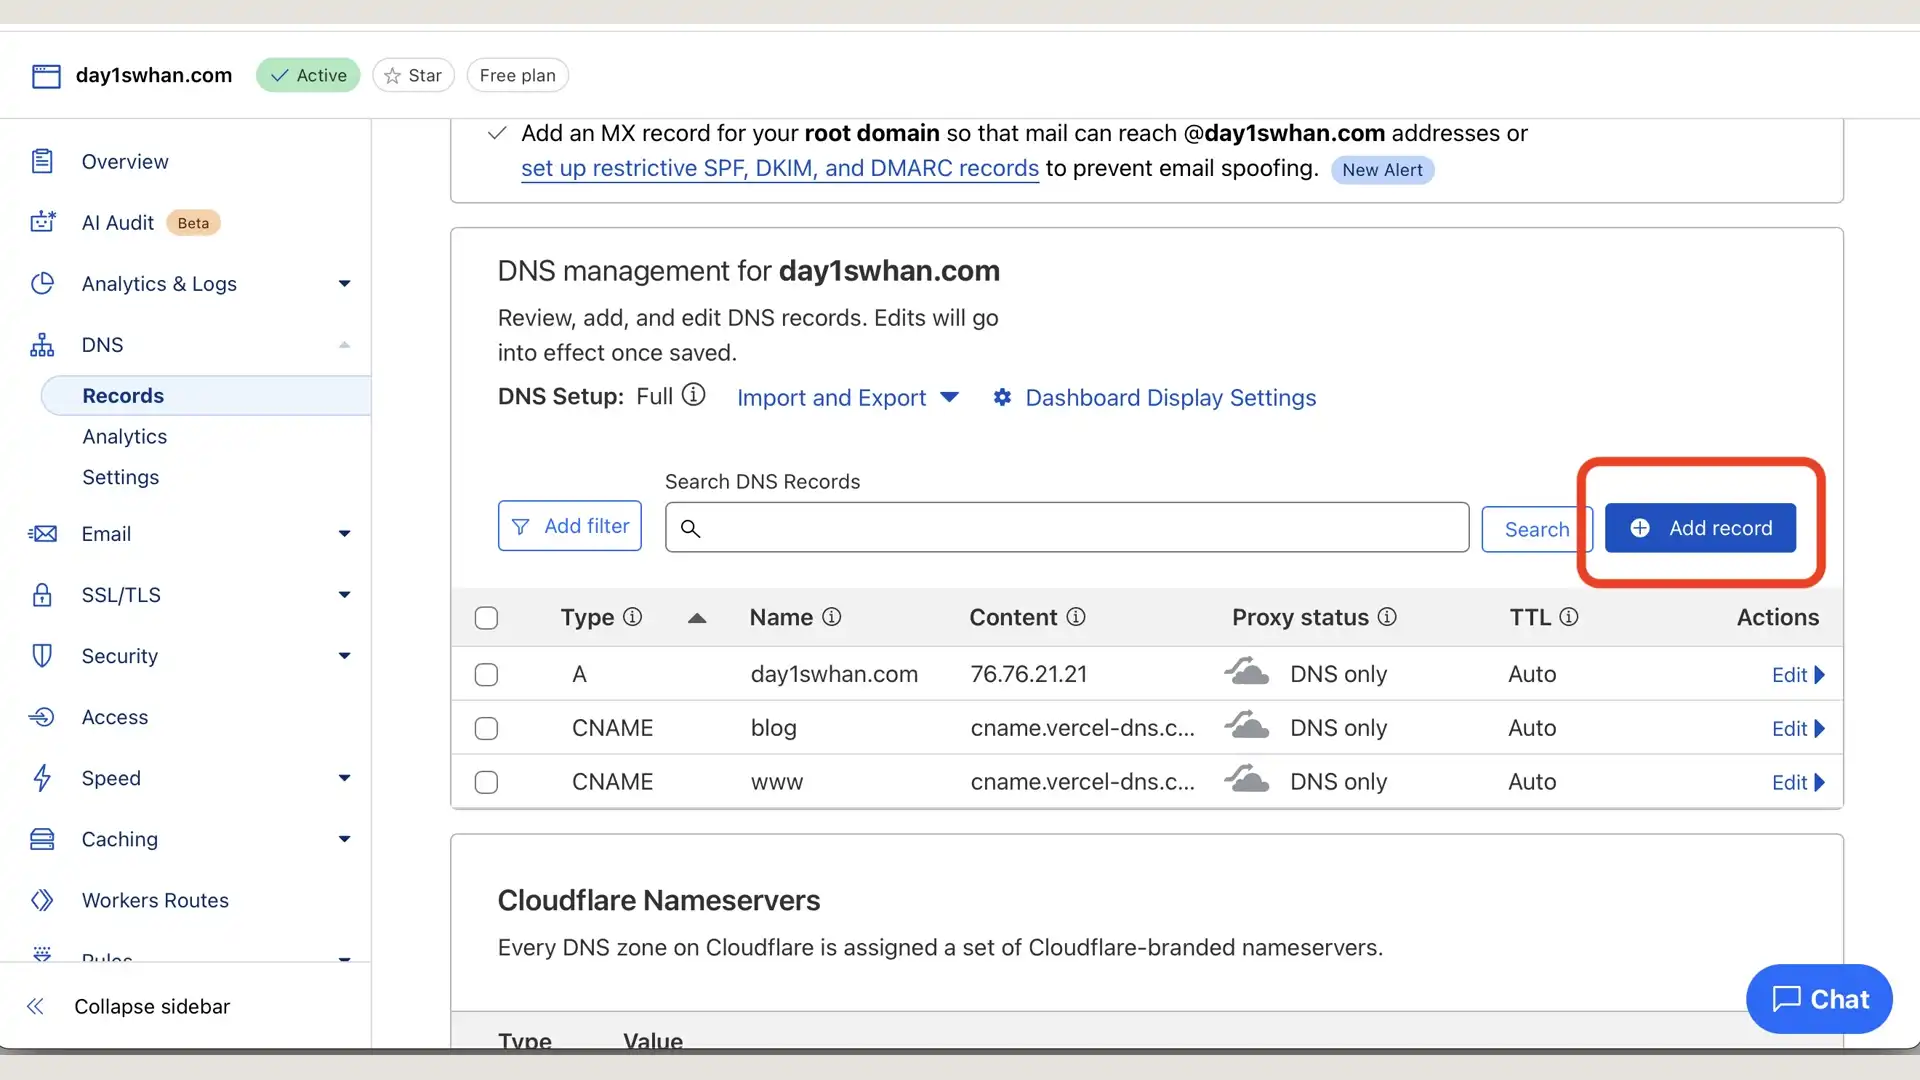
Task: Click the info icon next to DNS Setup Full
Action: click(694, 395)
